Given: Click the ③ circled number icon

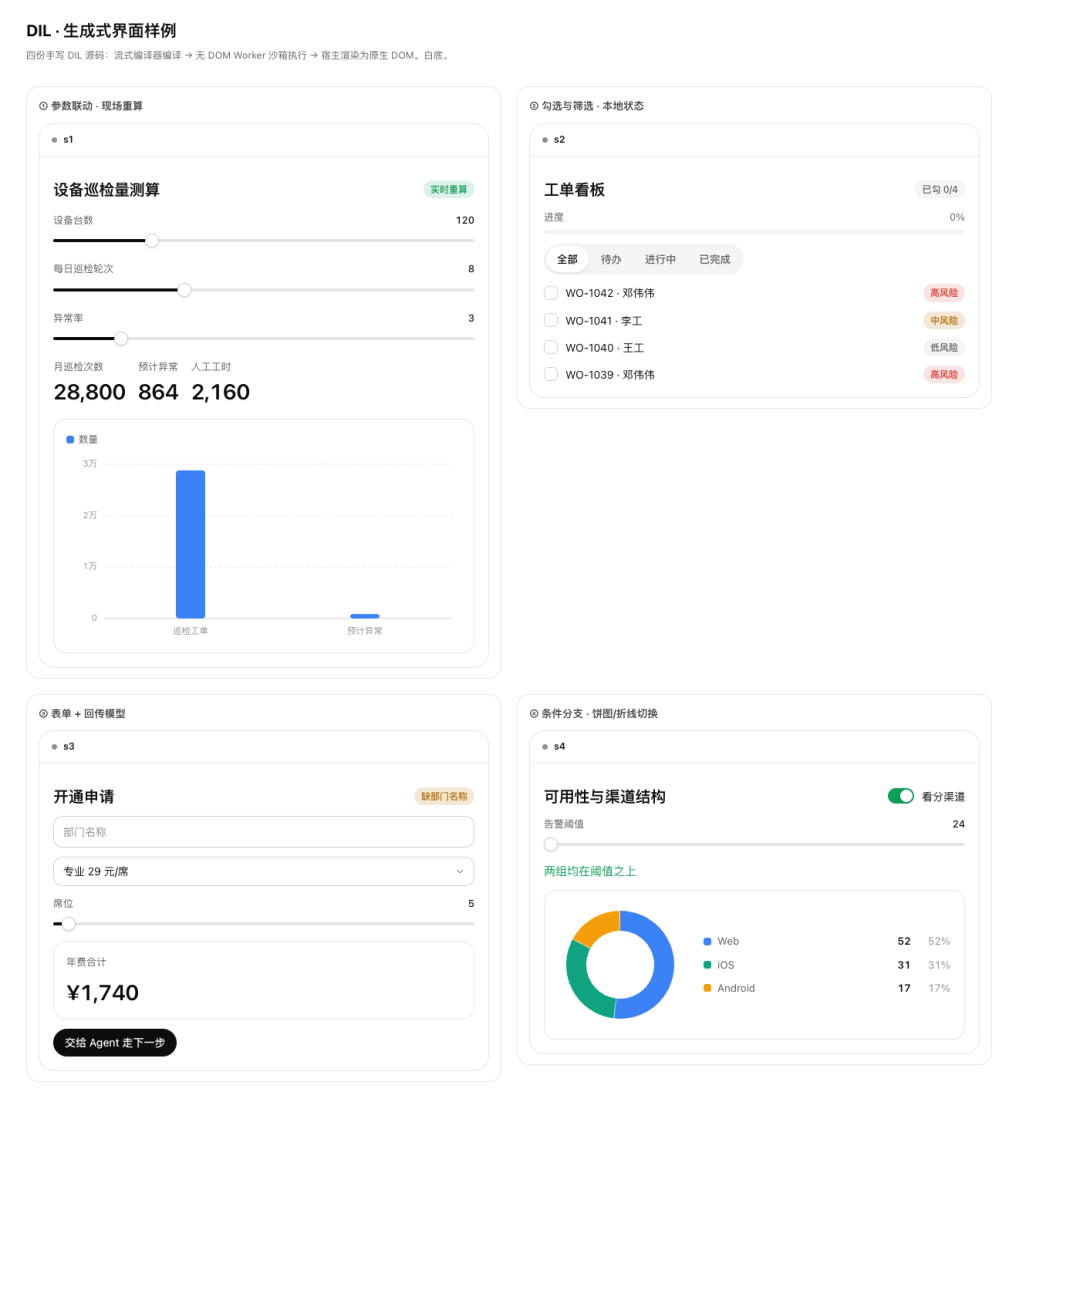Looking at the screenshot, I should click(x=43, y=714).
